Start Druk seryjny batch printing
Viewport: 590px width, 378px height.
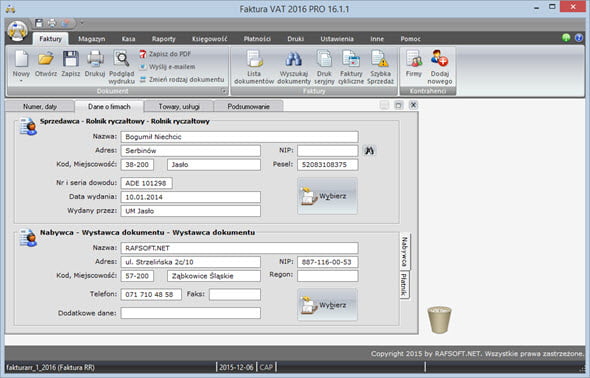click(324, 67)
